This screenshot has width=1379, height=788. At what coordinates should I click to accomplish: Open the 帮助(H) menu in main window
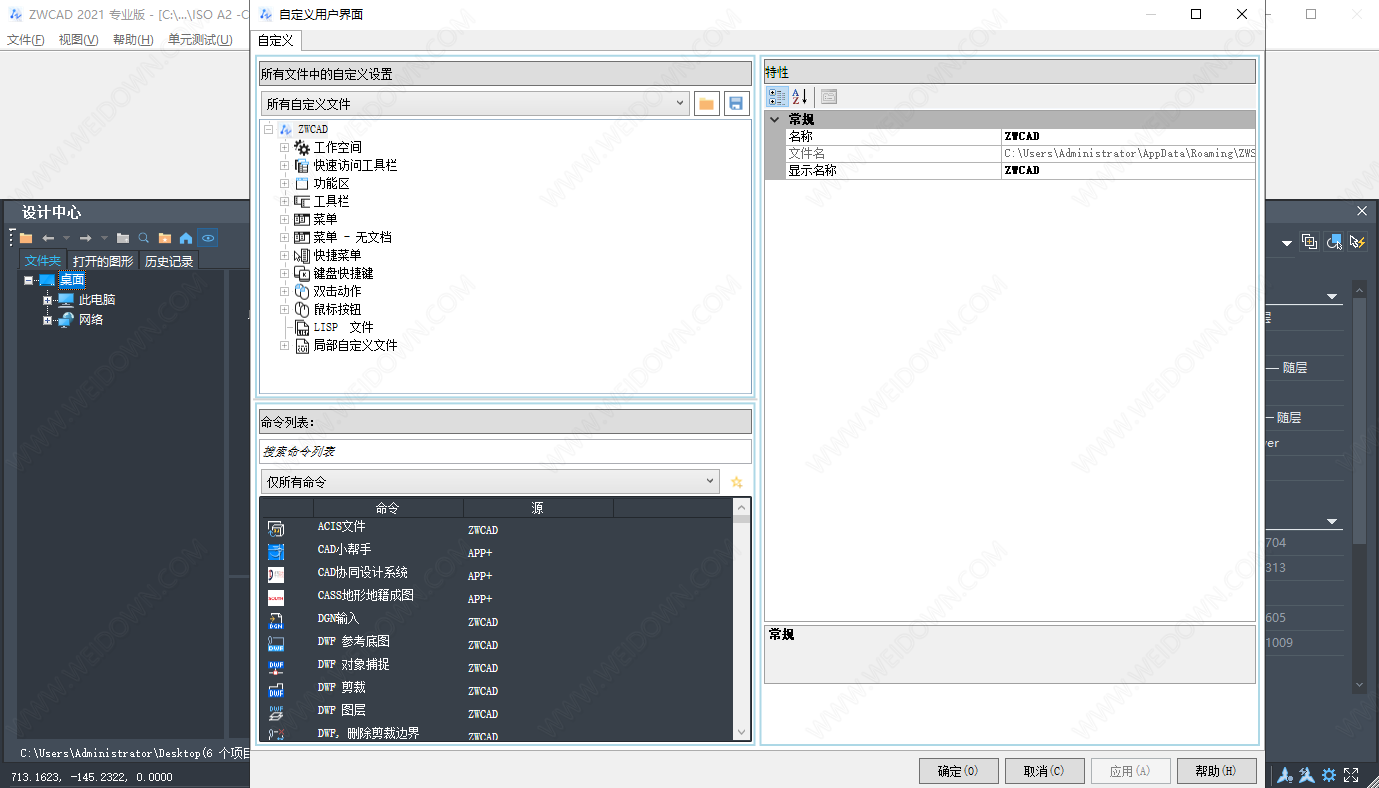(133, 40)
